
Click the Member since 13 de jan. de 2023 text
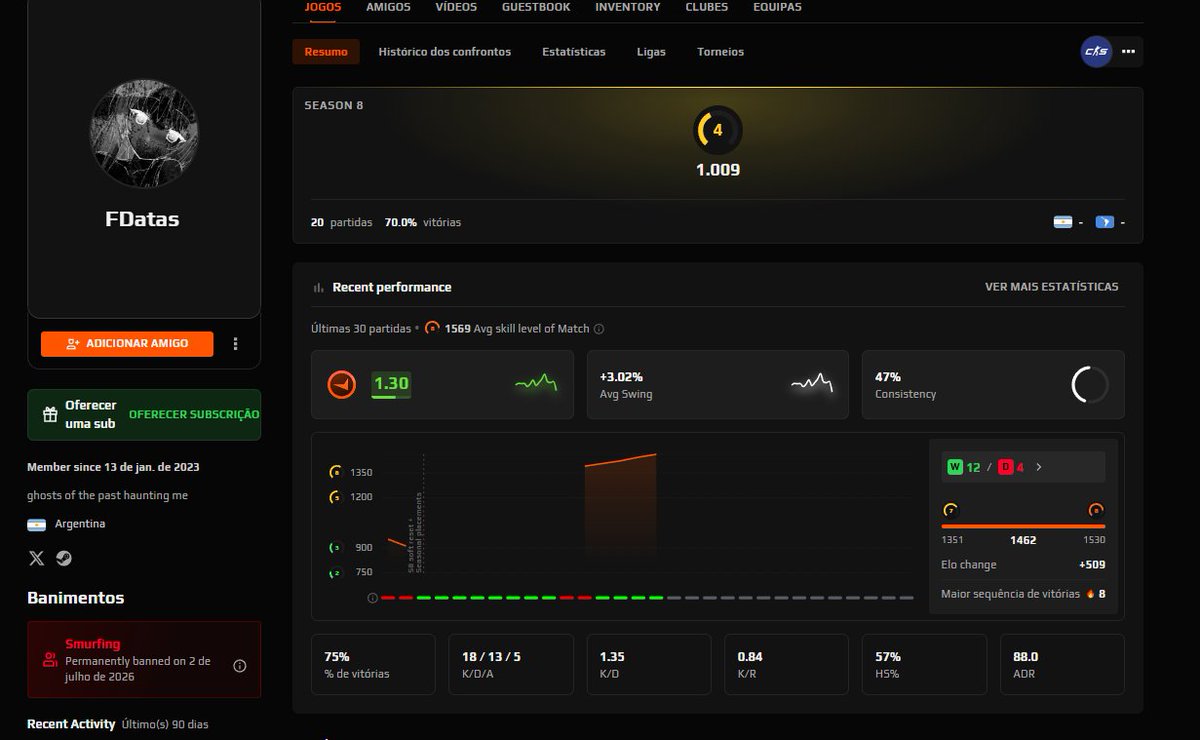(x=113, y=467)
